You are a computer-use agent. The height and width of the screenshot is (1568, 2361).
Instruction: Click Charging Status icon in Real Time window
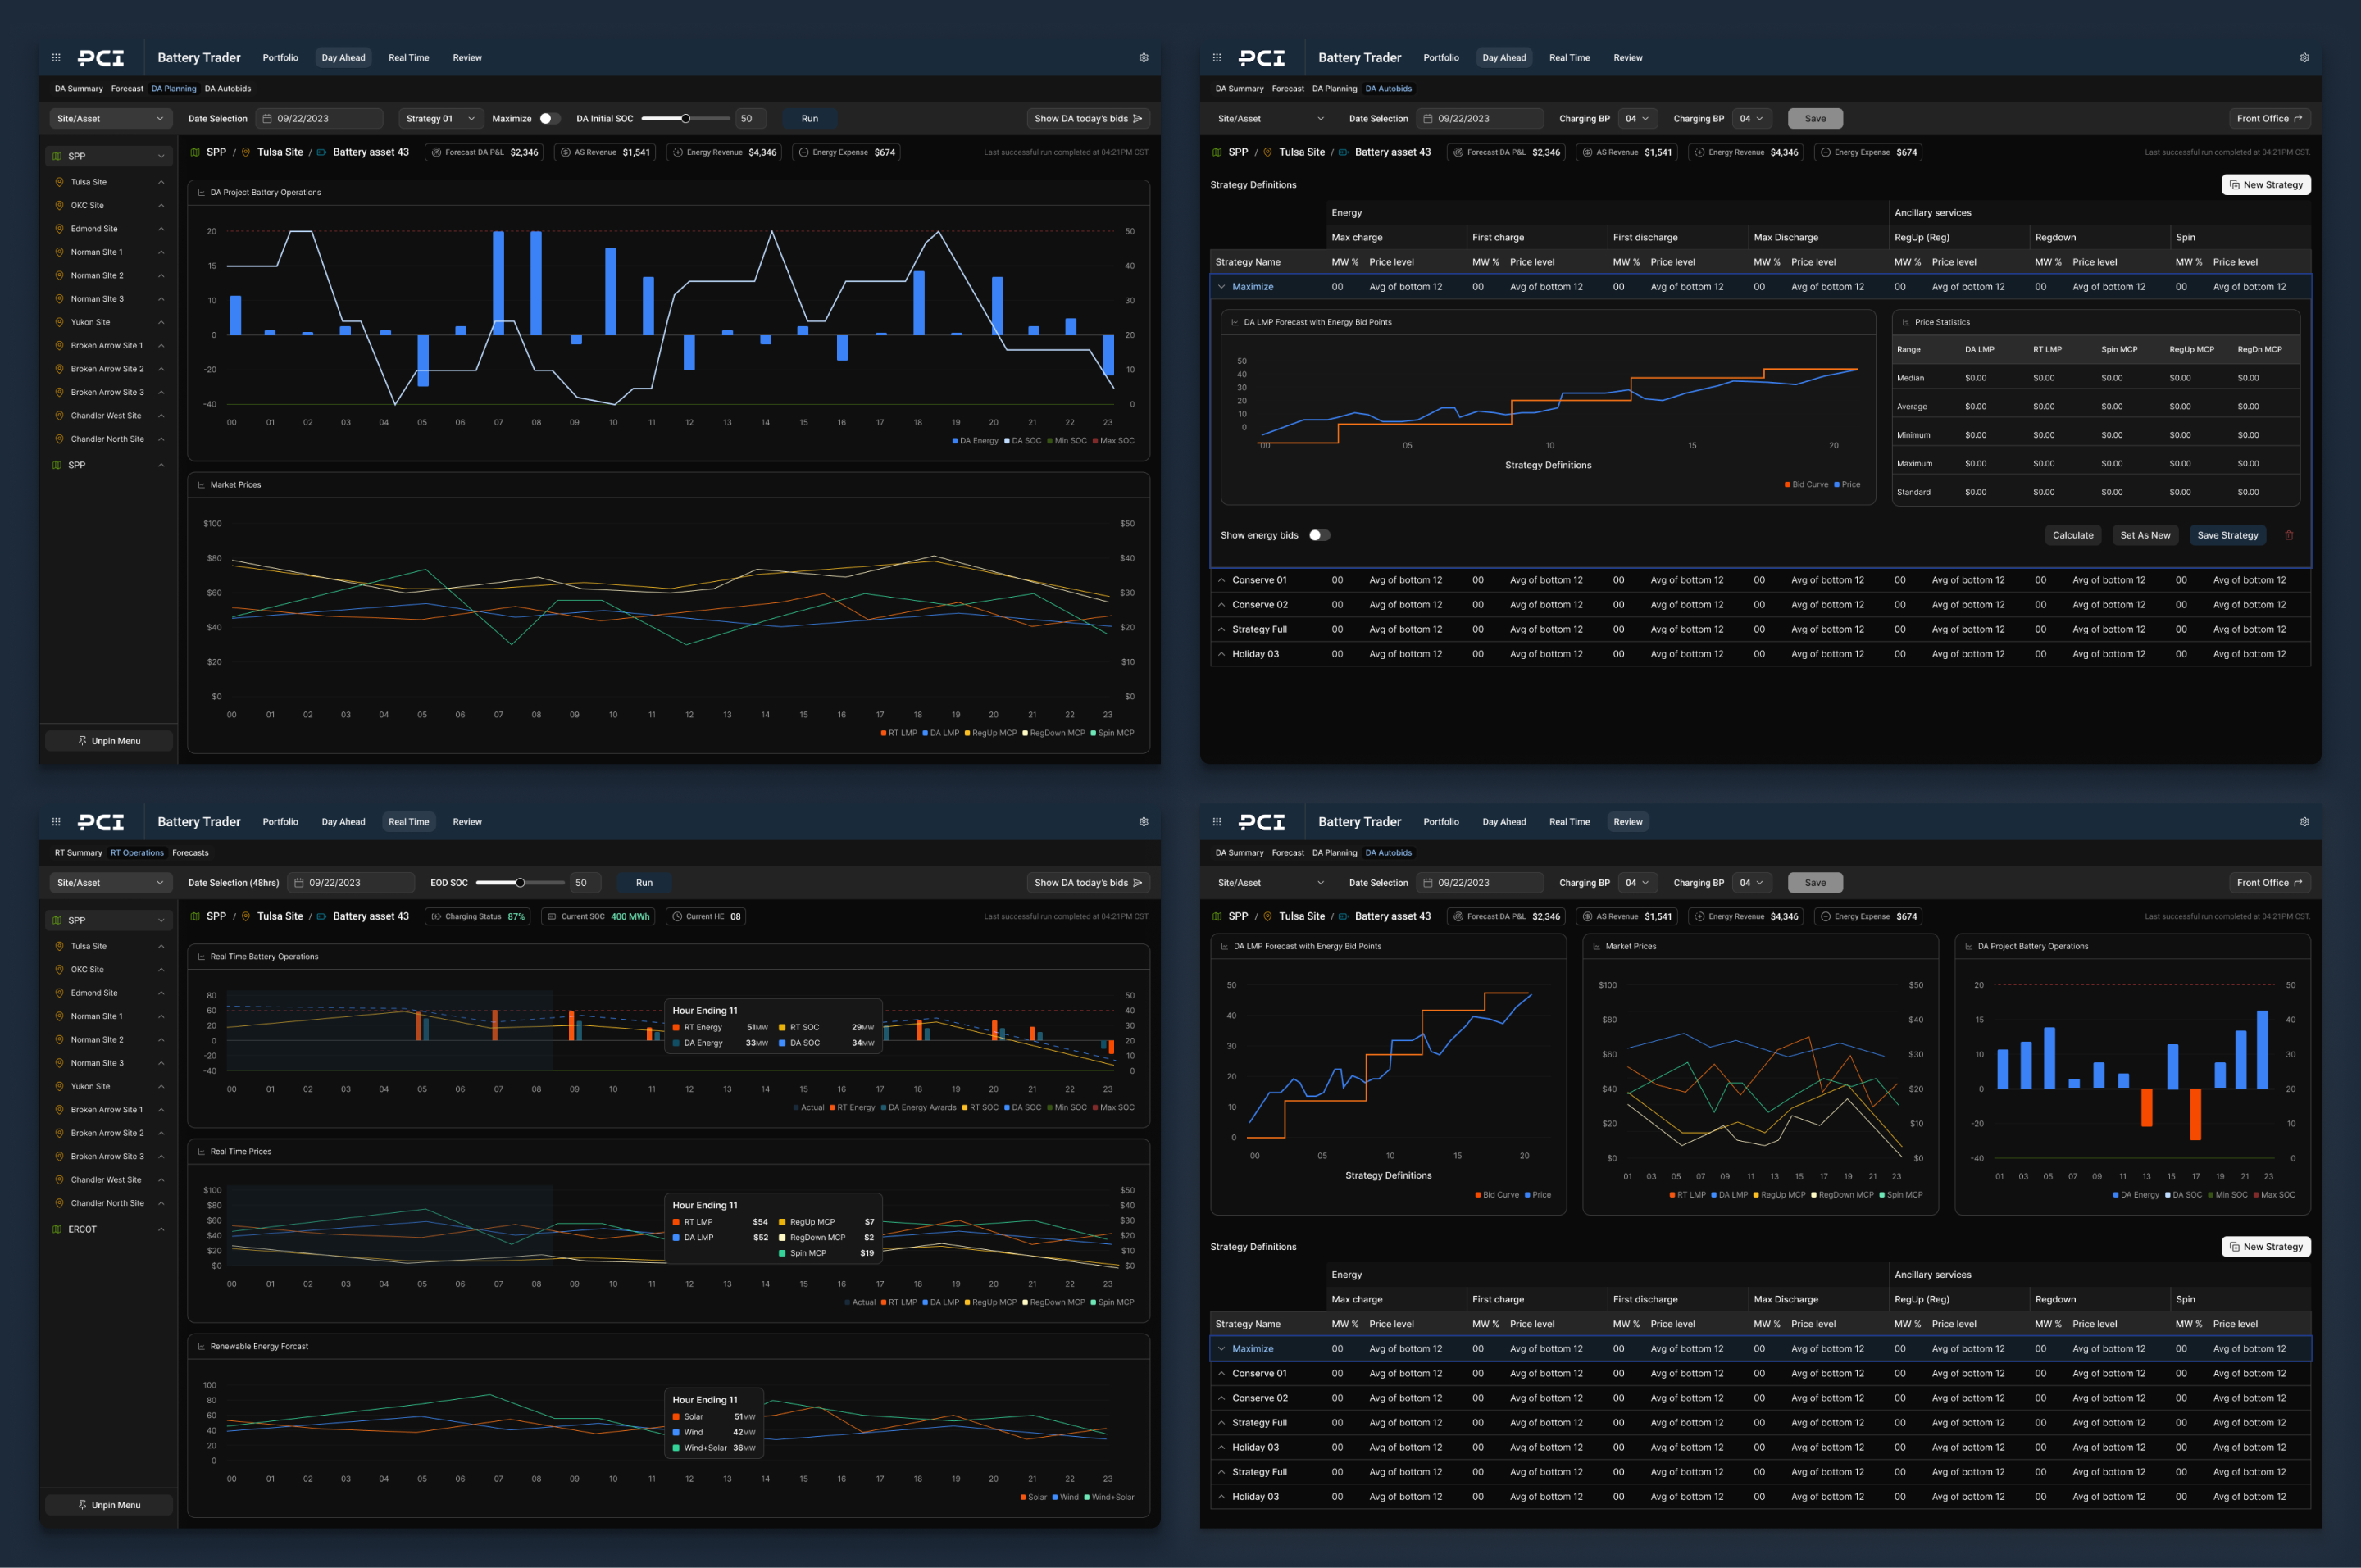click(x=436, y=917)
